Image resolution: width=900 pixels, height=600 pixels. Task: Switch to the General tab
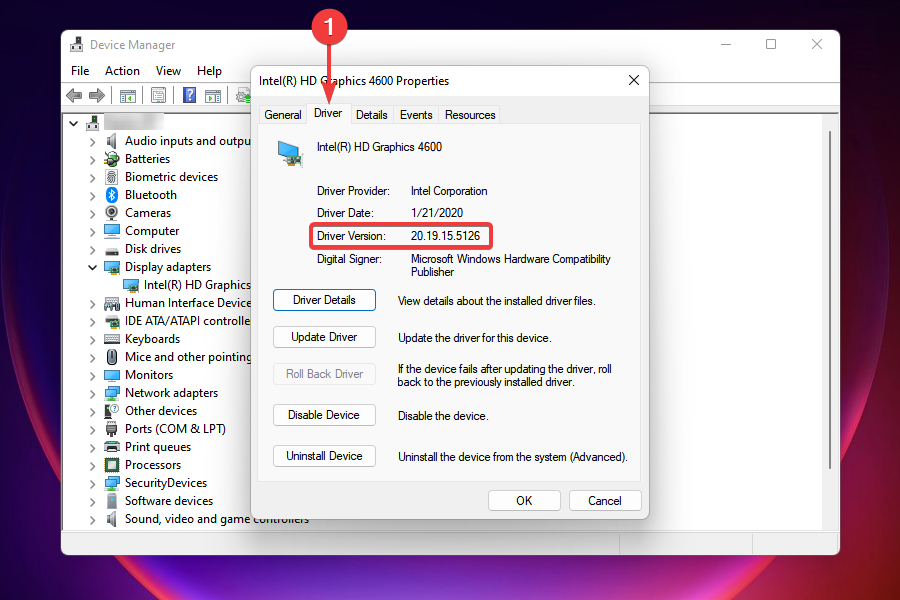[x=282, y=115]
